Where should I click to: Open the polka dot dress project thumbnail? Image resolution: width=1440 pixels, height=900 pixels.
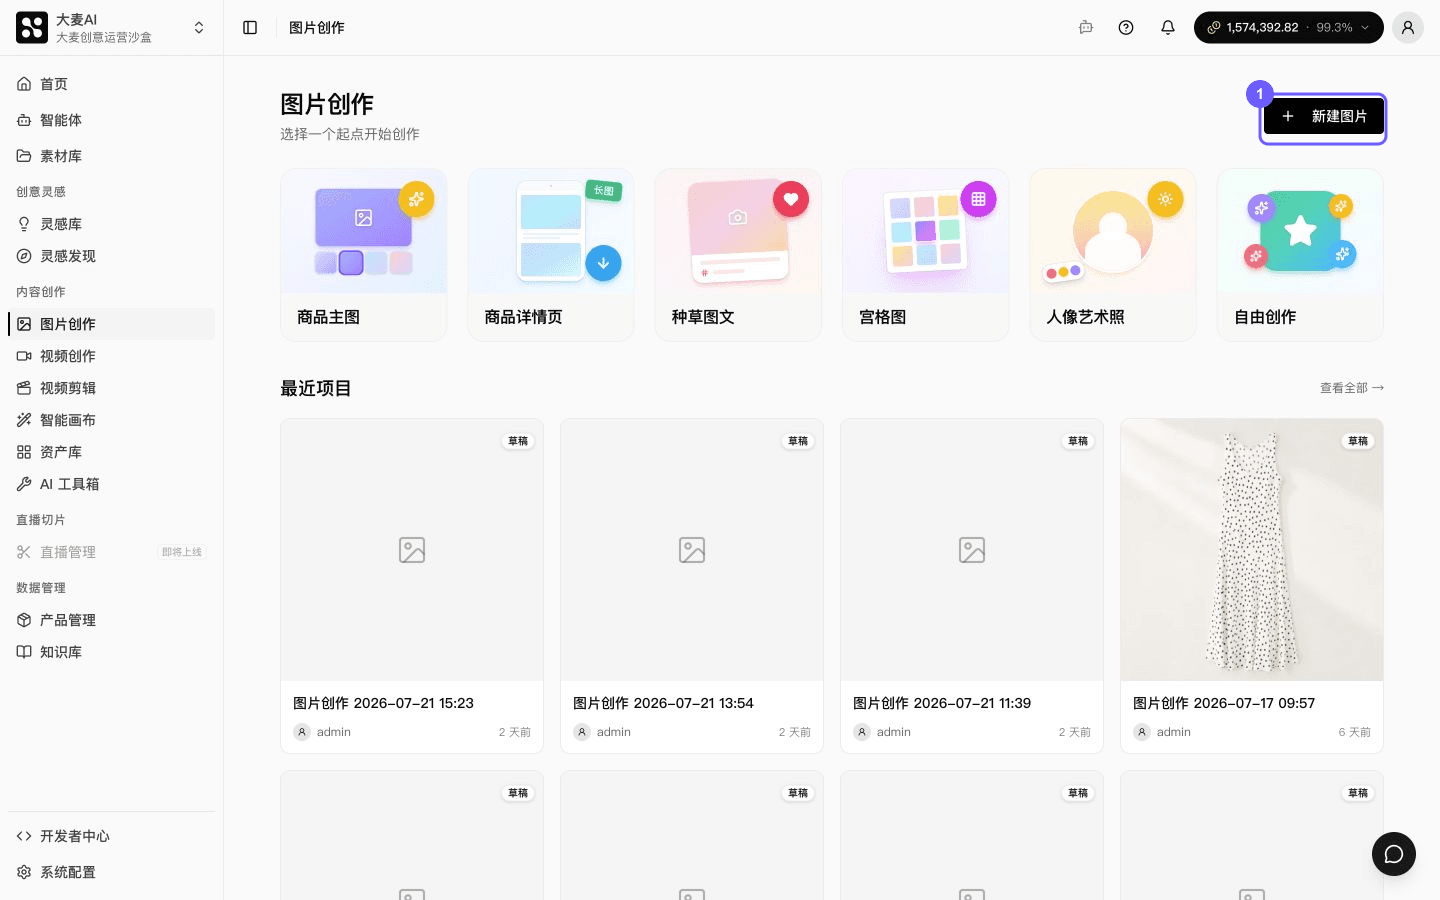[1252, 550]
